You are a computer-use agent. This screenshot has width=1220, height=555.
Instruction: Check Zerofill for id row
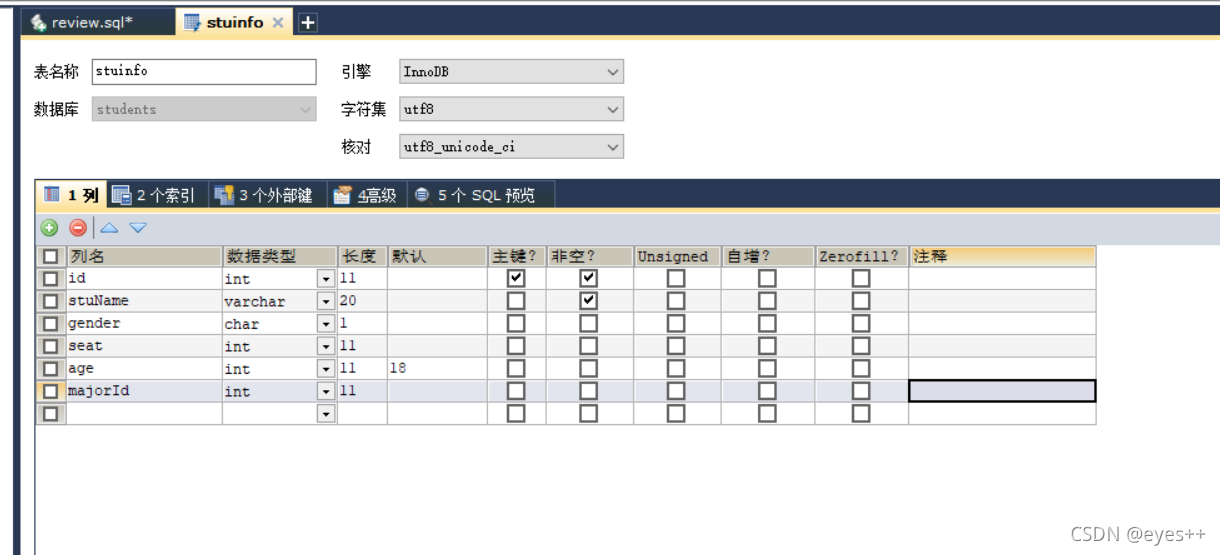coord(861,278)
